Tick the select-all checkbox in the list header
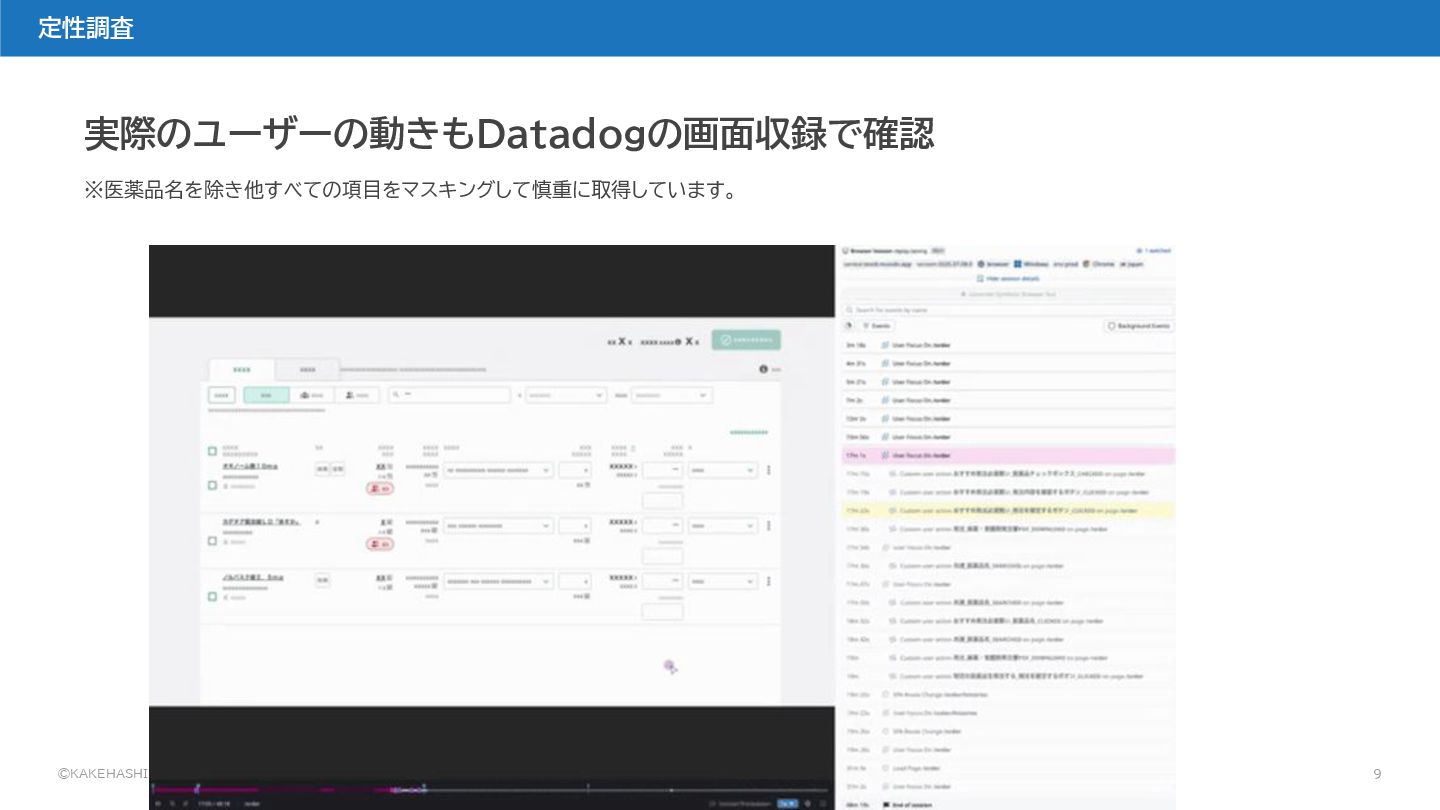Viewport: 1440px width, 810px height. (x=212, y=451)
